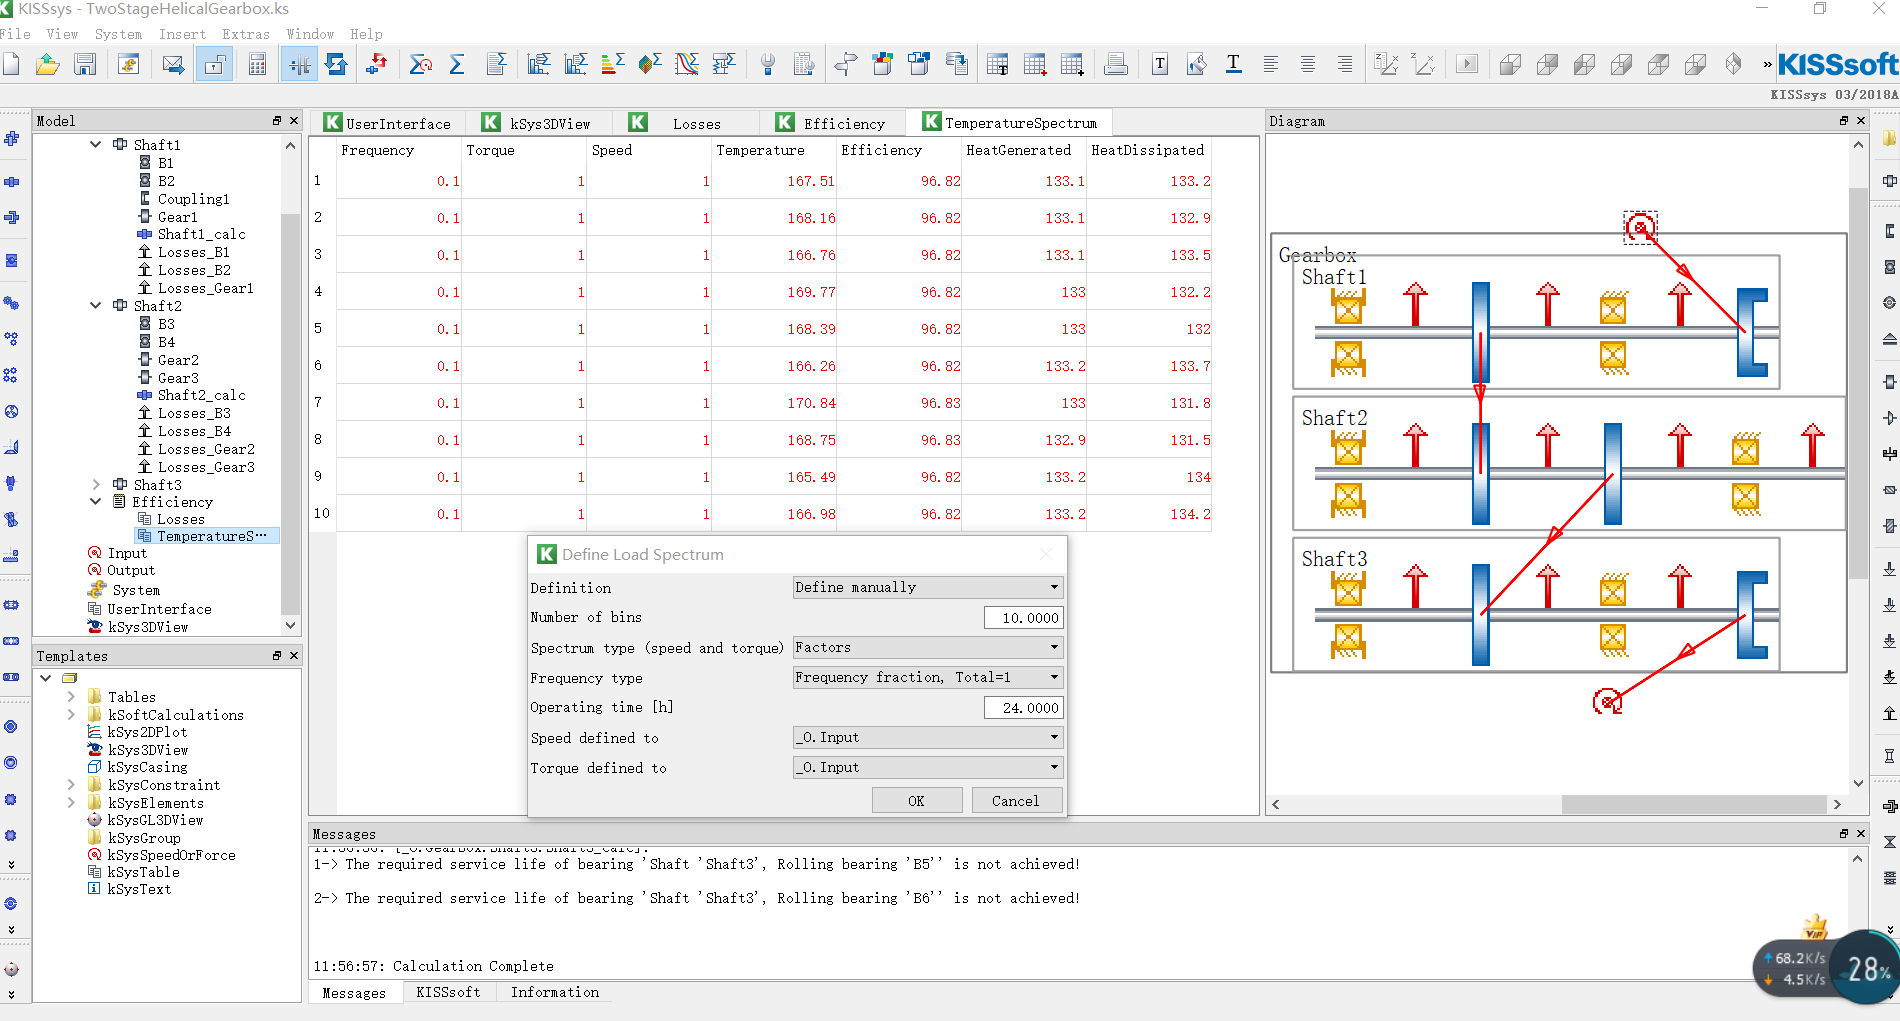The width and height of the screenshot is (1900, 1021).
Task: Float the Templates panel with restore icon
Action: tap(277, 656)
